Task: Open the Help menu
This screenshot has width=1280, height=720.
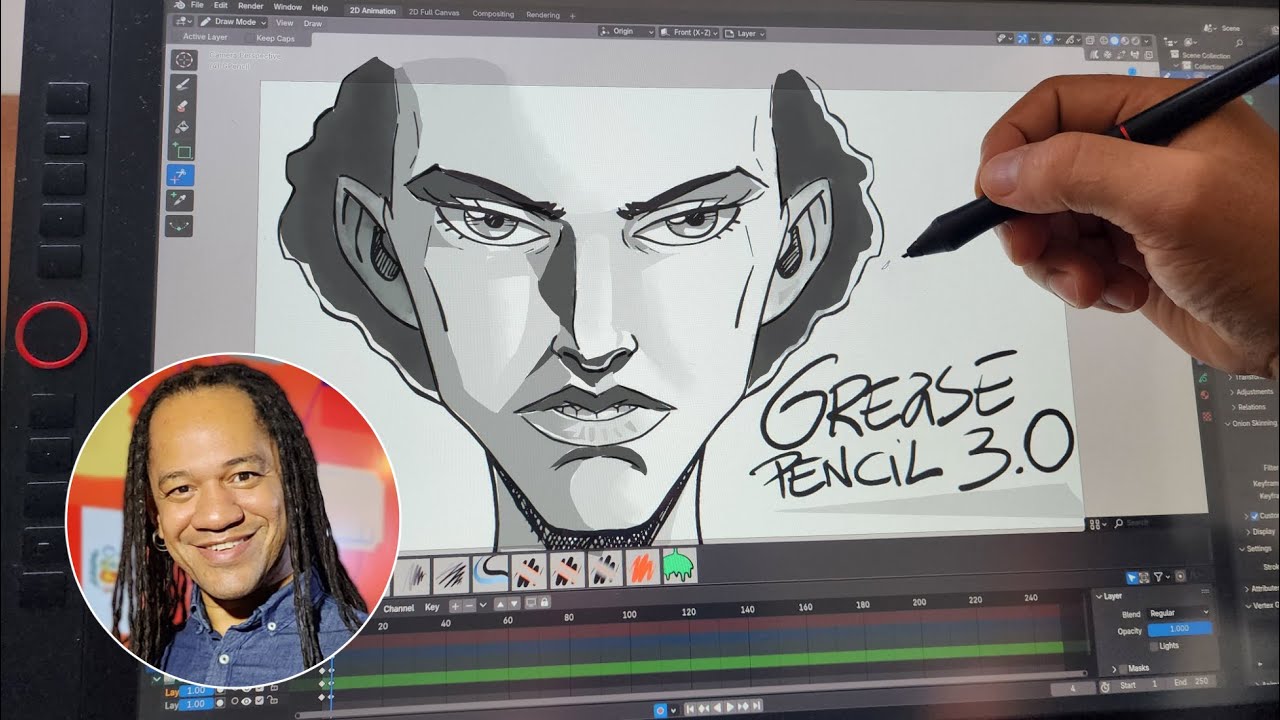Action: [x=320, y=7]
